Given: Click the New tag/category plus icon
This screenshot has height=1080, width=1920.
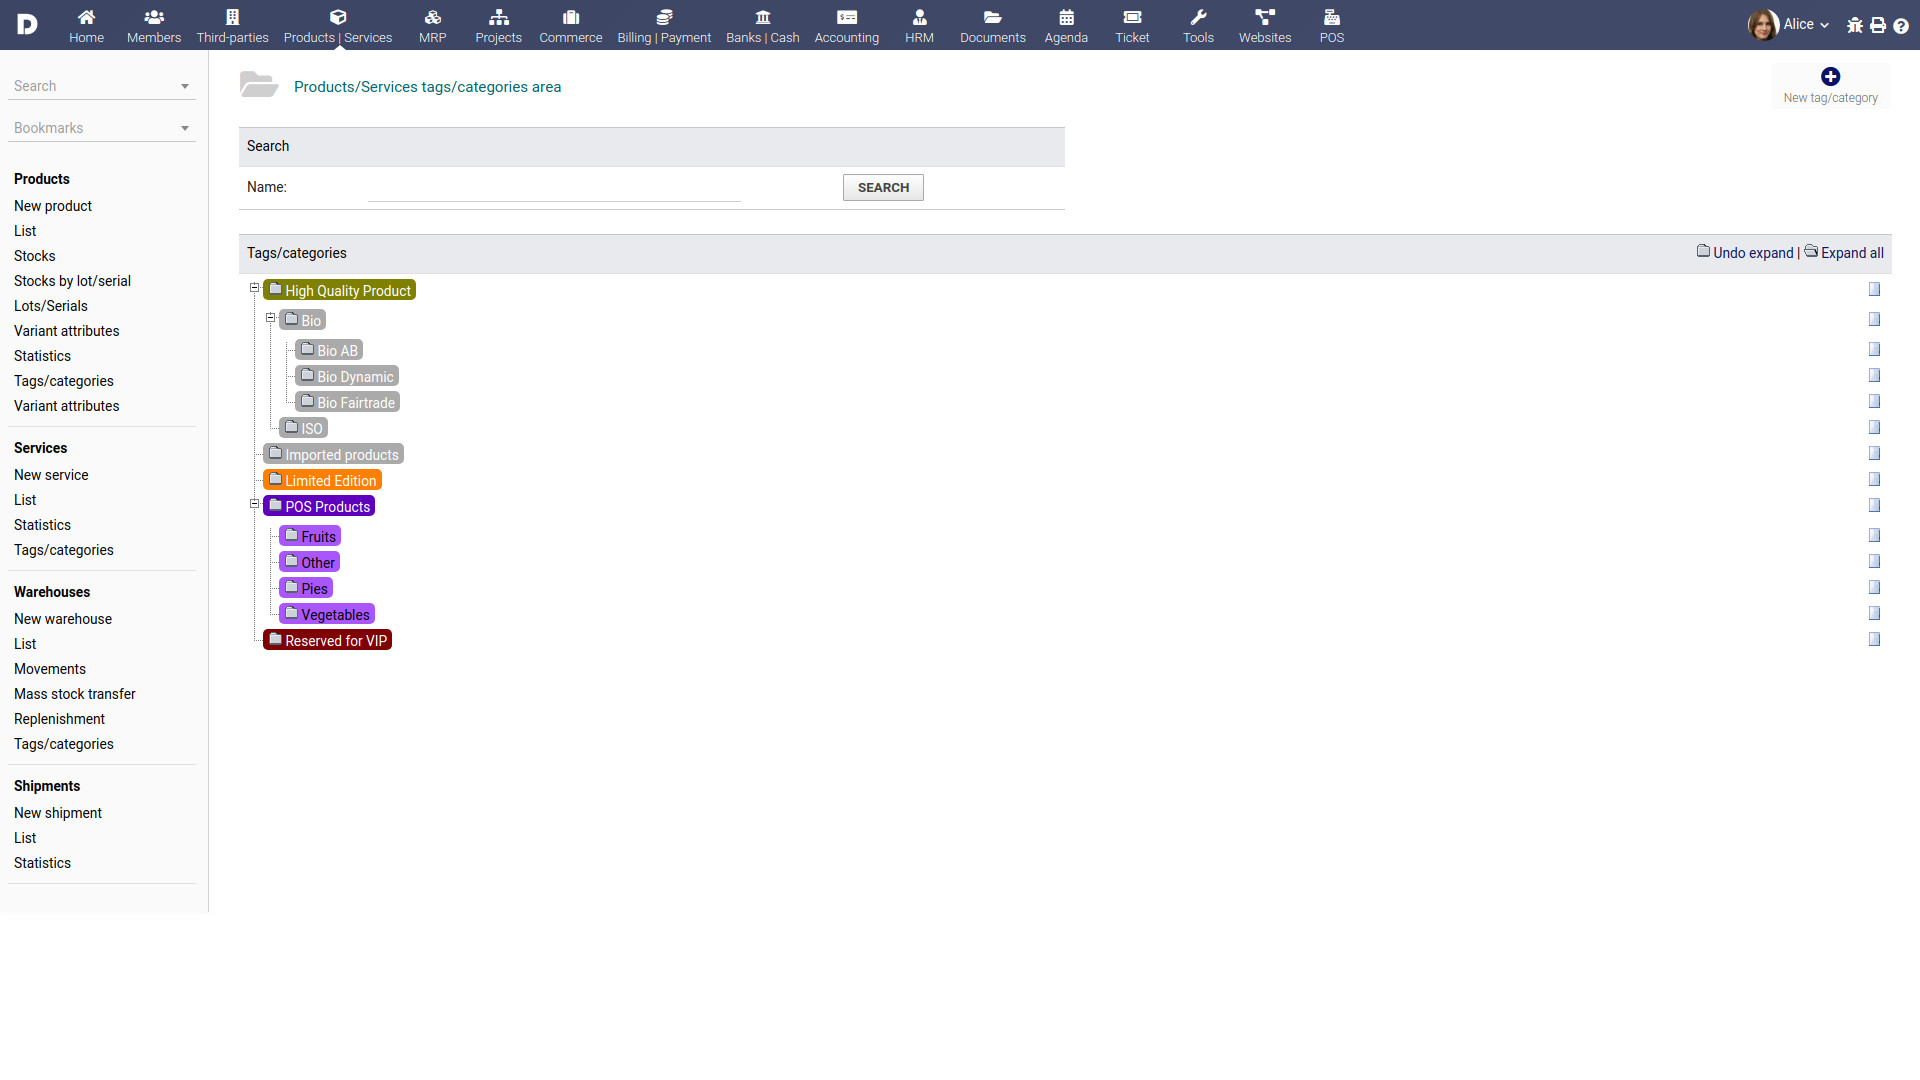Looking at the screenshot, I should coord(1830,77).
